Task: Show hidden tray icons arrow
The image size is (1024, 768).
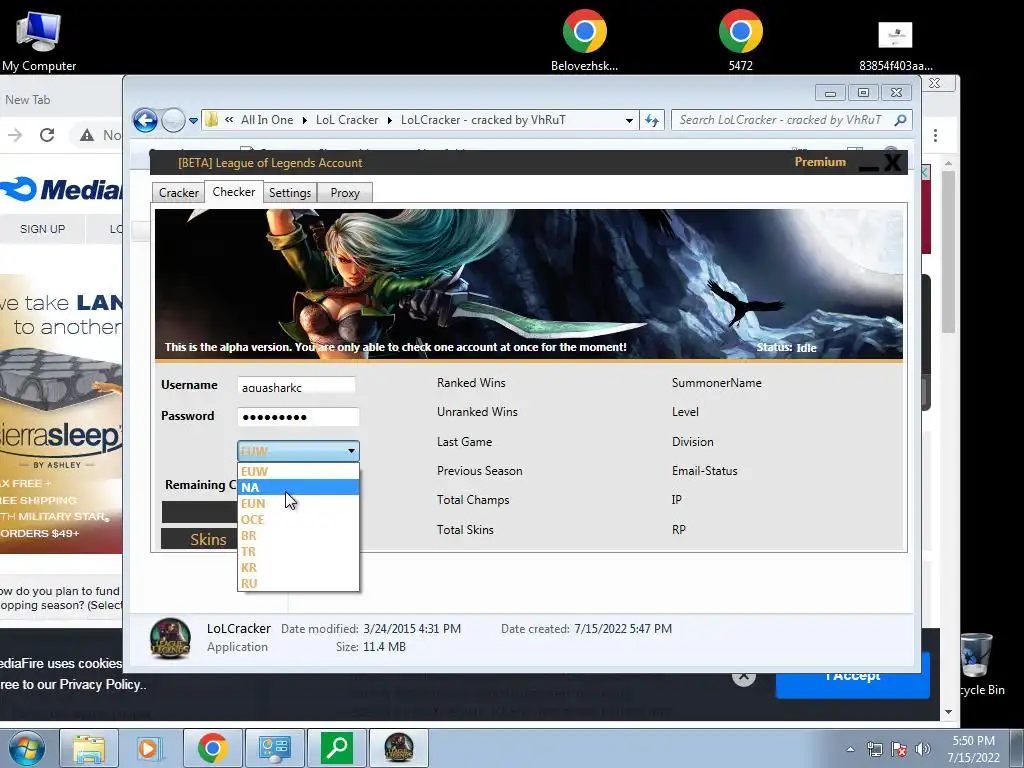Action: point(850,749)
